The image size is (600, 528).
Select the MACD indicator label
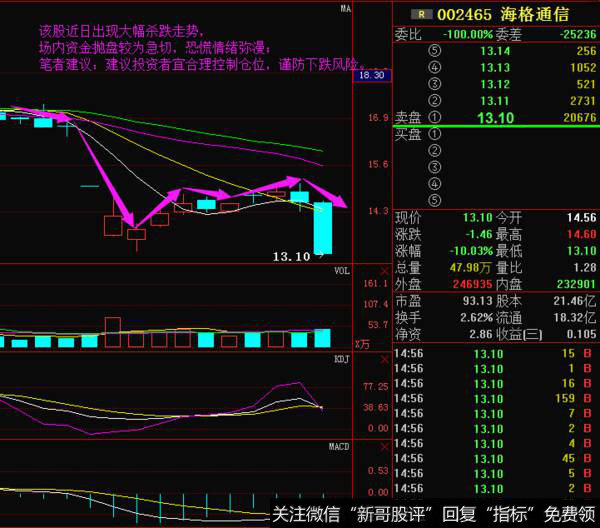339,447
